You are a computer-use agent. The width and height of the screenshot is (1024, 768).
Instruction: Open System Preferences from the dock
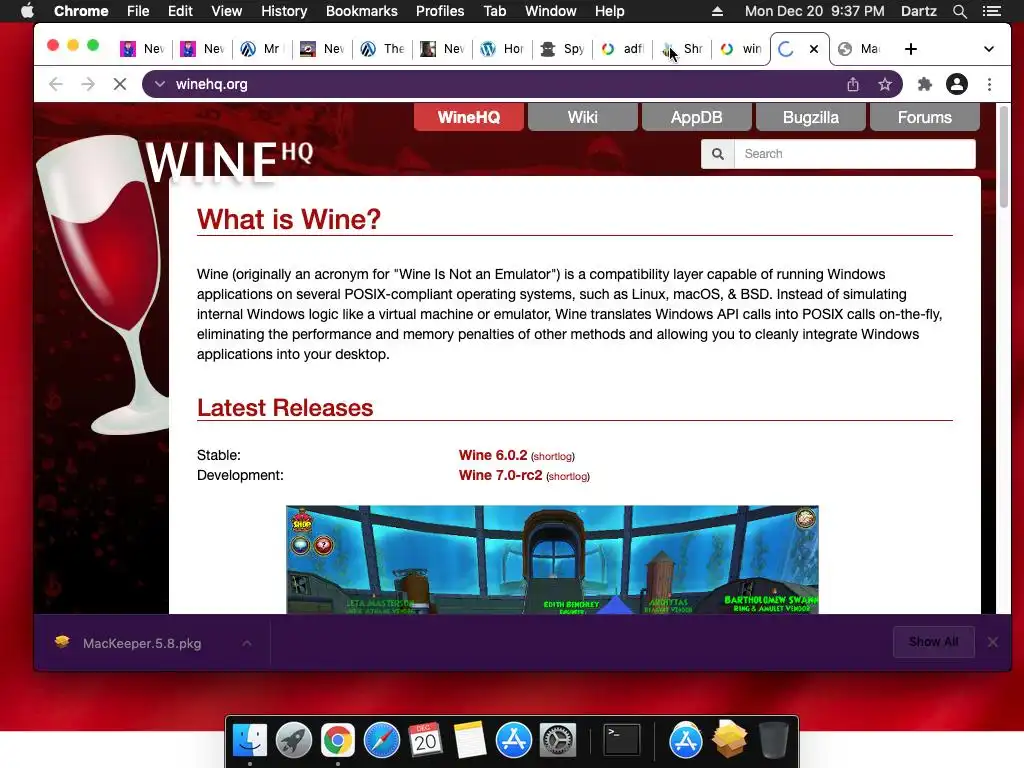click(x=557, y=741)
